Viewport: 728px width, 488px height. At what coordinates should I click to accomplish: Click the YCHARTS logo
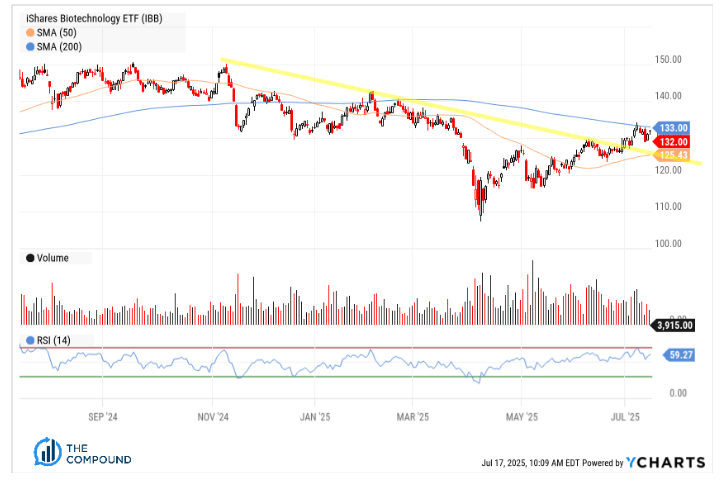665,463
